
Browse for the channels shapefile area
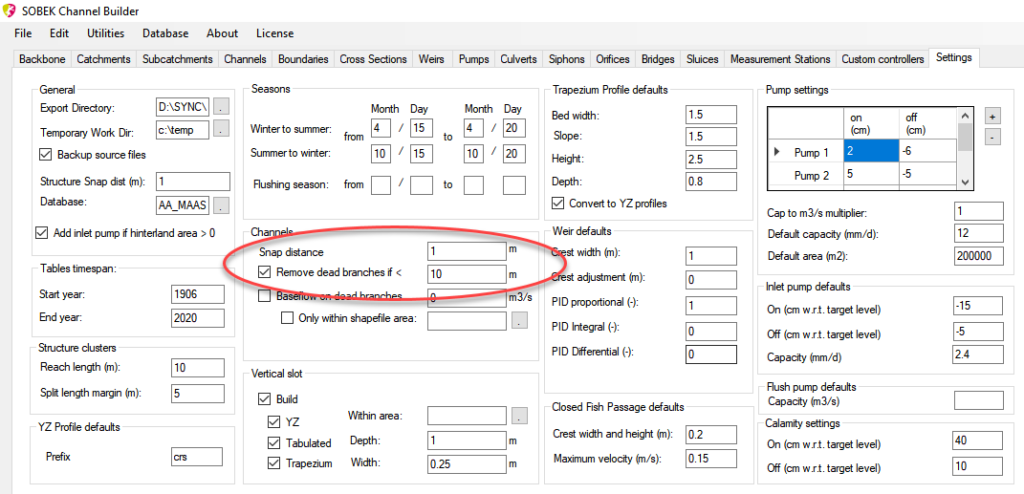[x=519, y=320]
